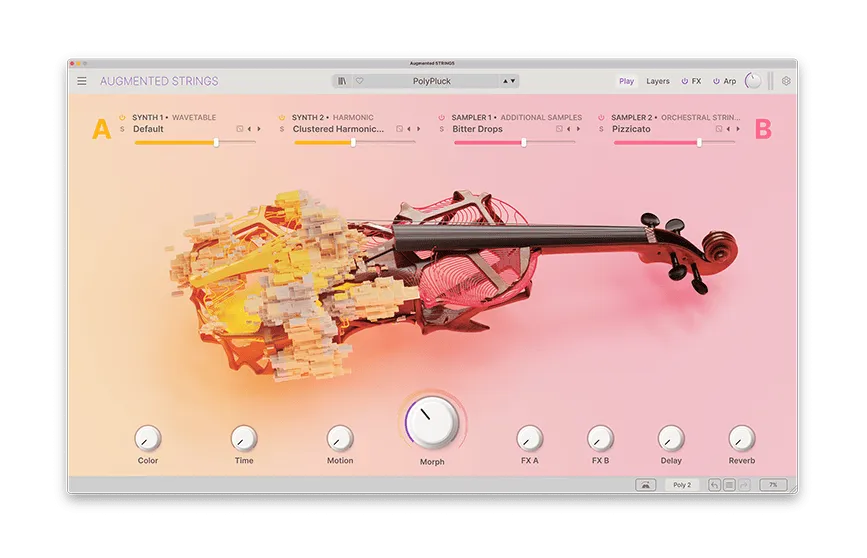The width and height of the screenshot is (867, 558).
Task: Click the FX A macro knob
Action: [530, 439]
